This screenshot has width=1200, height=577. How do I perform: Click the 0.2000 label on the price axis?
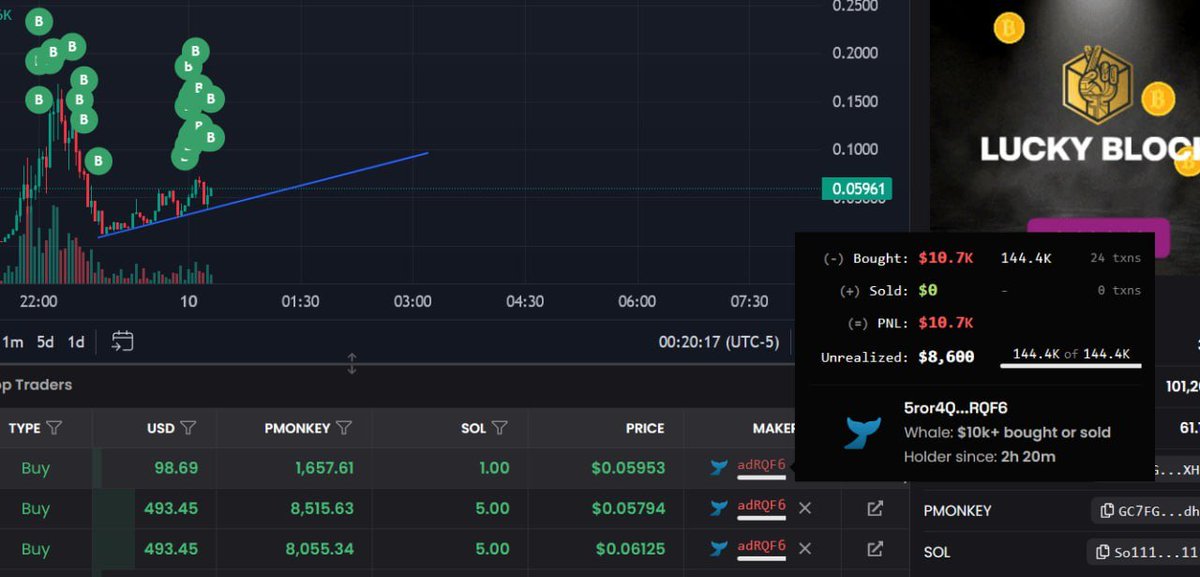855,53
